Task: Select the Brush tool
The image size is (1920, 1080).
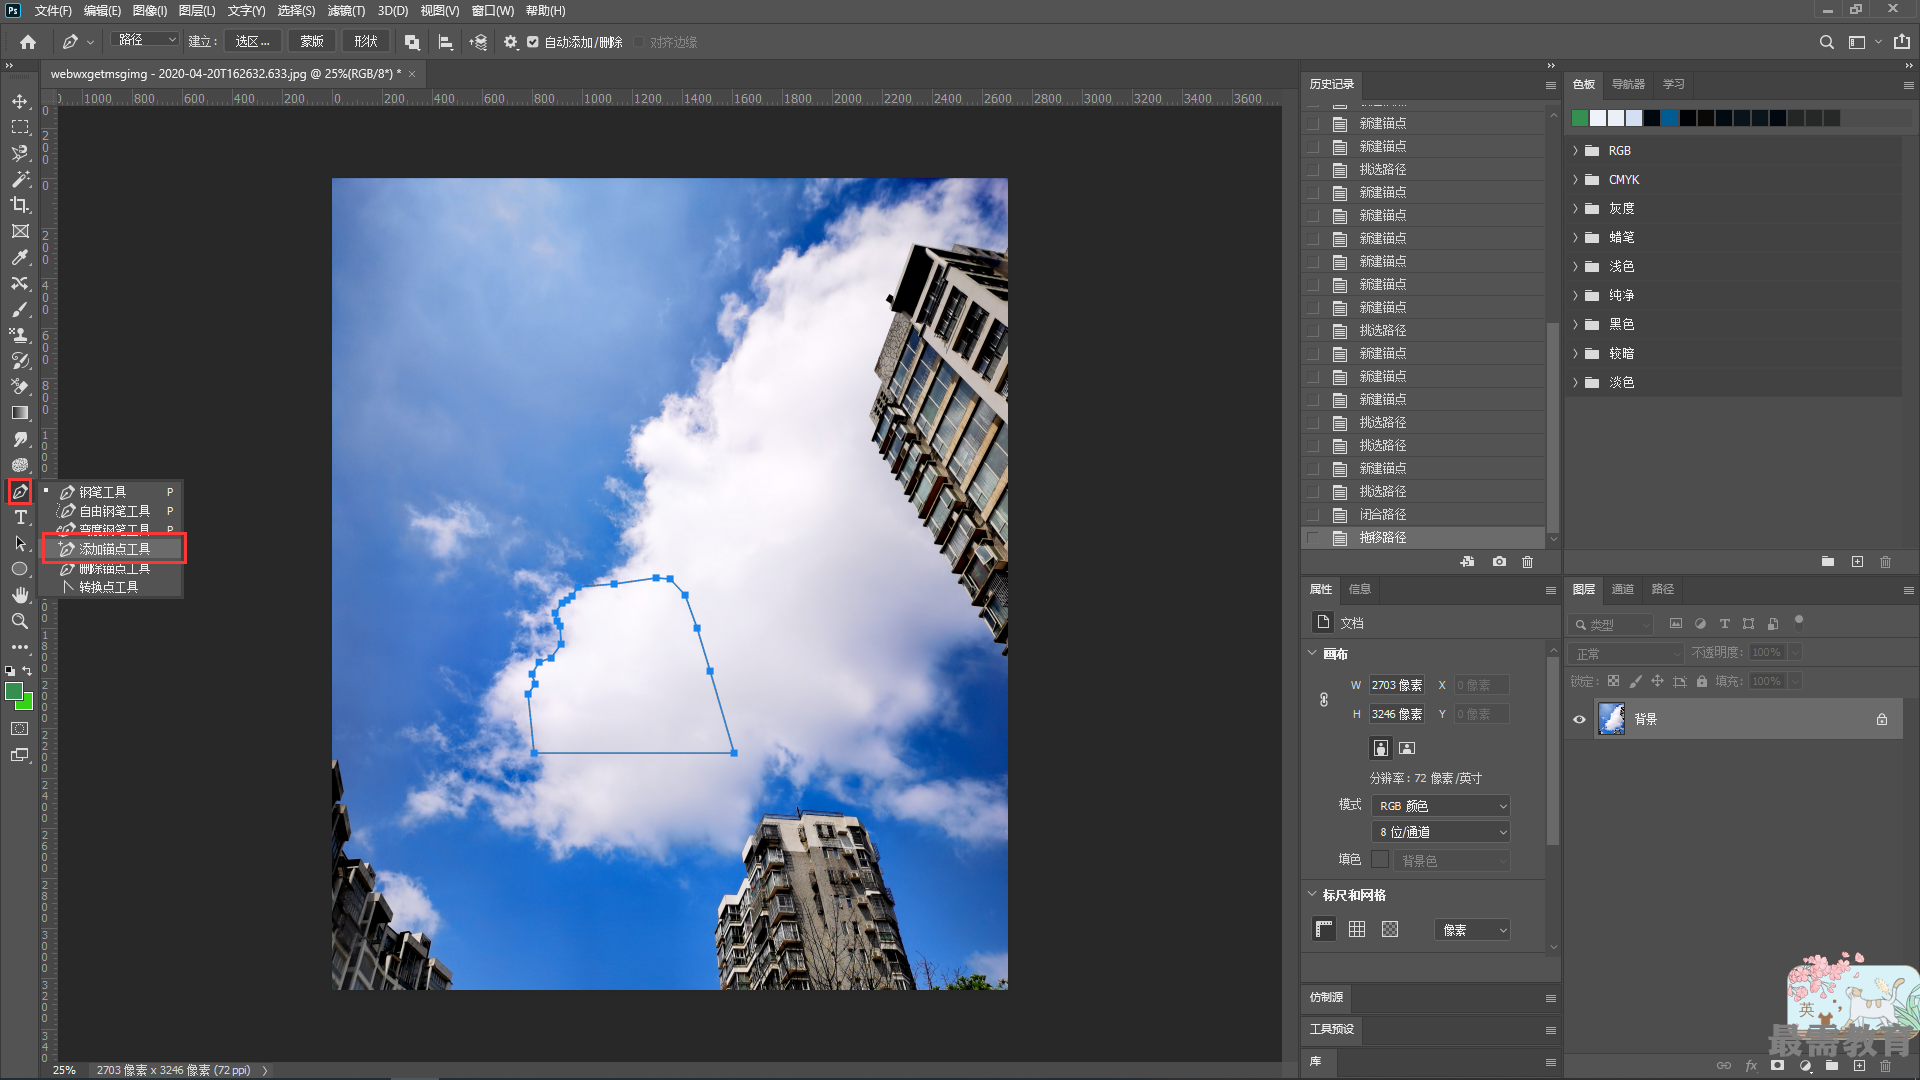Action: pos(20,309)
